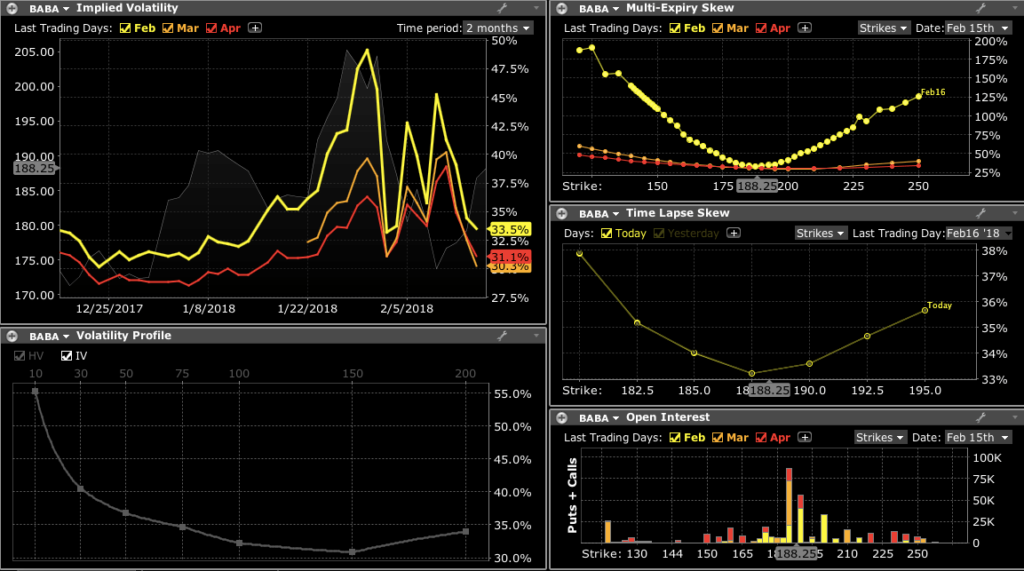This screenshot has height=571, width=1024.
Task: Click the tallest open interest bar near 188.25
Action: click(x=789, y=505)
